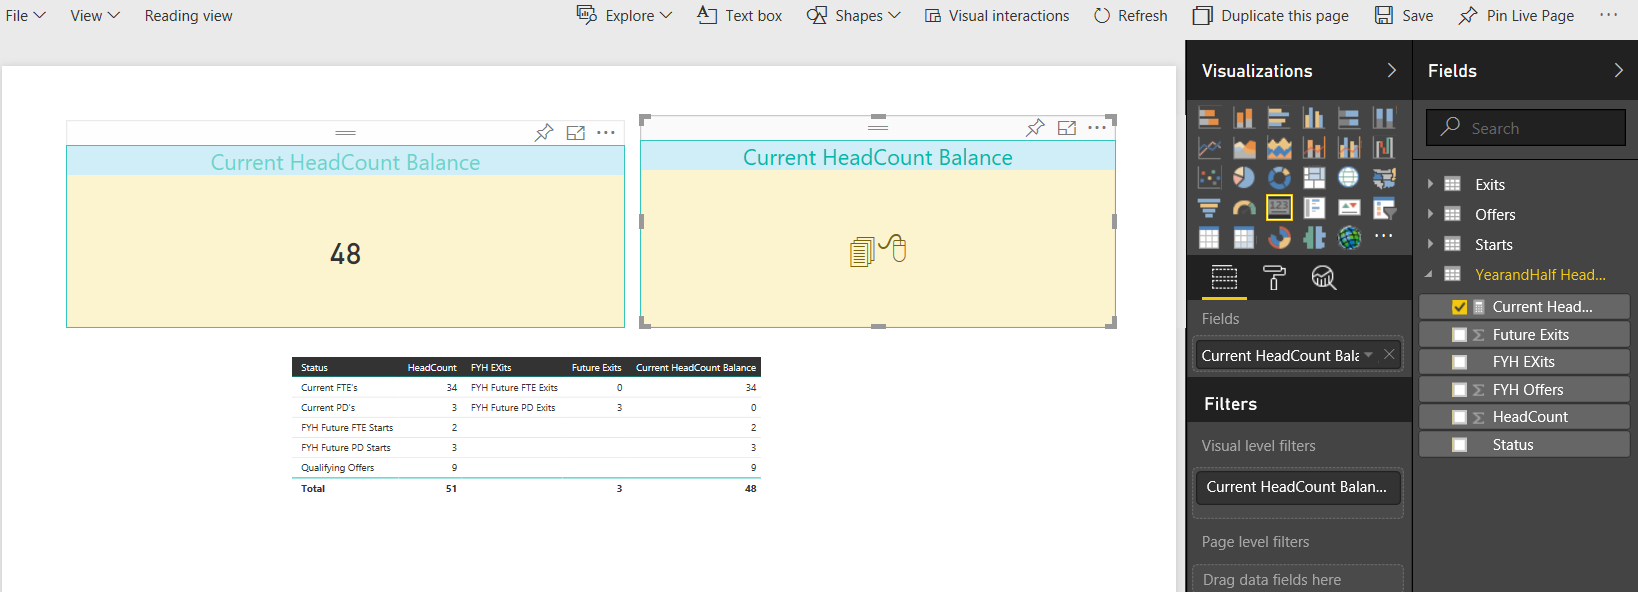Pin the selected right card visual
1638x592 pixels.
(x=1035, y=127)
